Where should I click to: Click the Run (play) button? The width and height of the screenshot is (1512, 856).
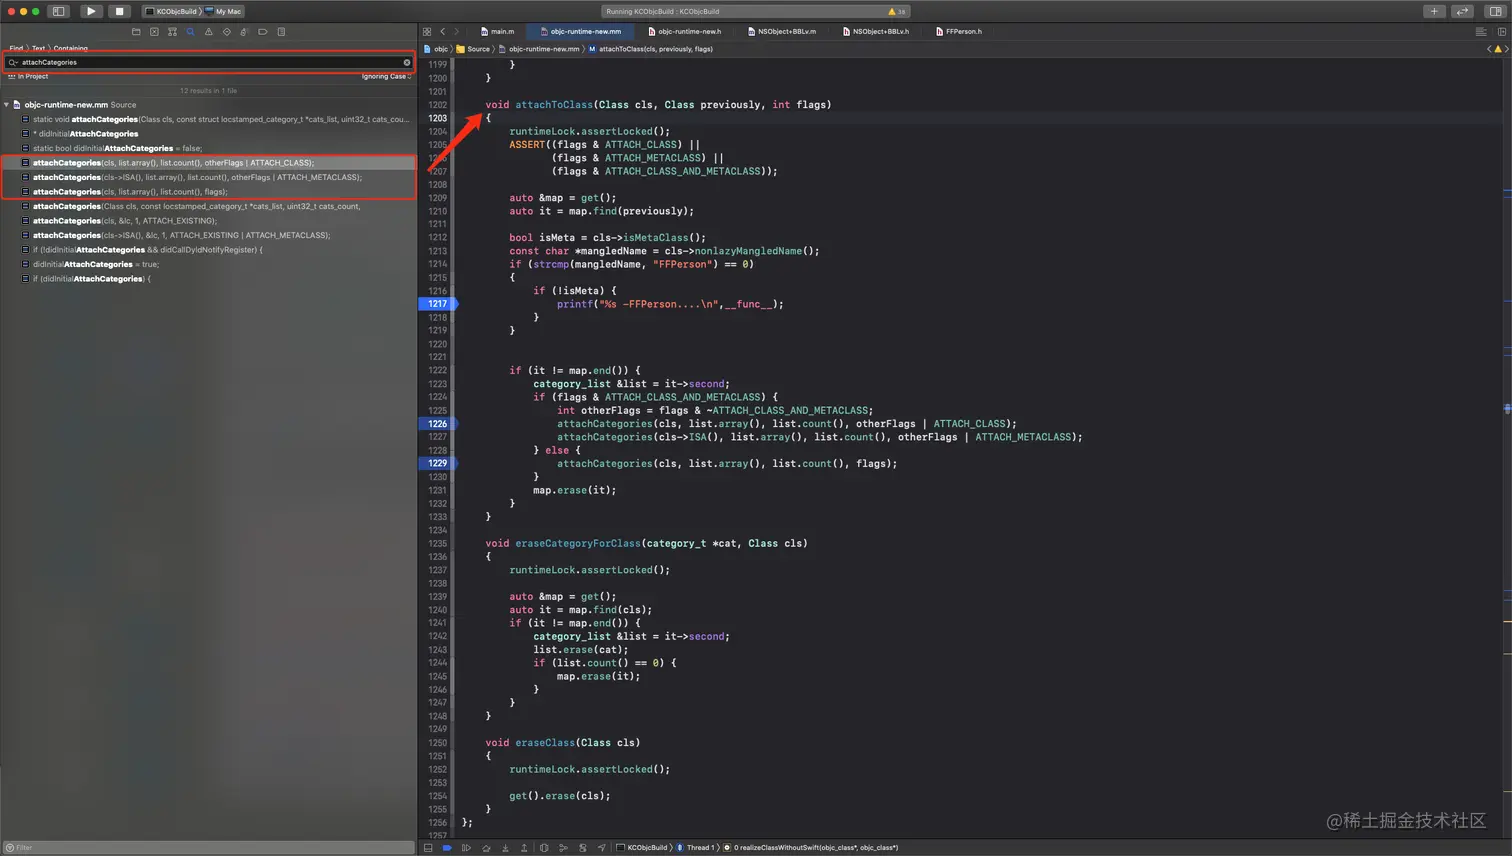[x=90, y=11]
